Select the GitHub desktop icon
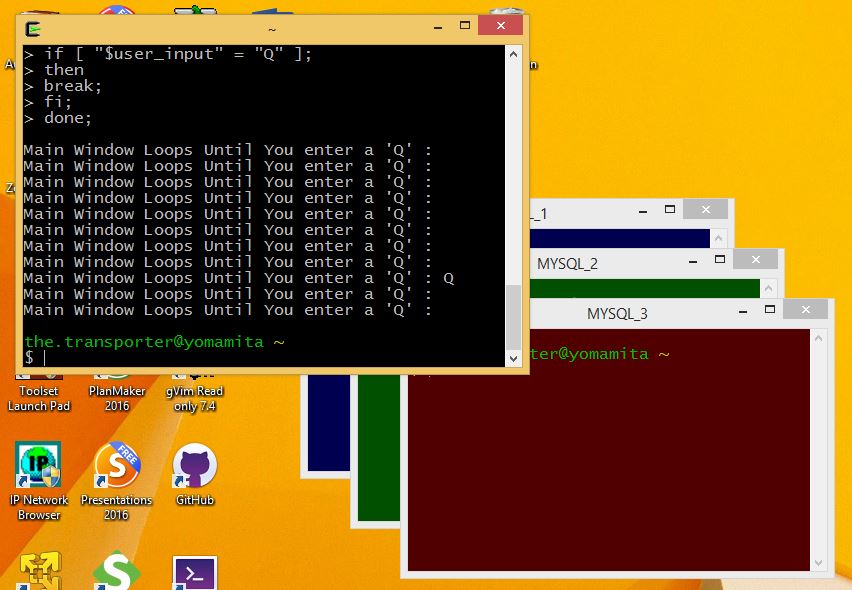Screen dimensions: 852x590 coord(195,475)
